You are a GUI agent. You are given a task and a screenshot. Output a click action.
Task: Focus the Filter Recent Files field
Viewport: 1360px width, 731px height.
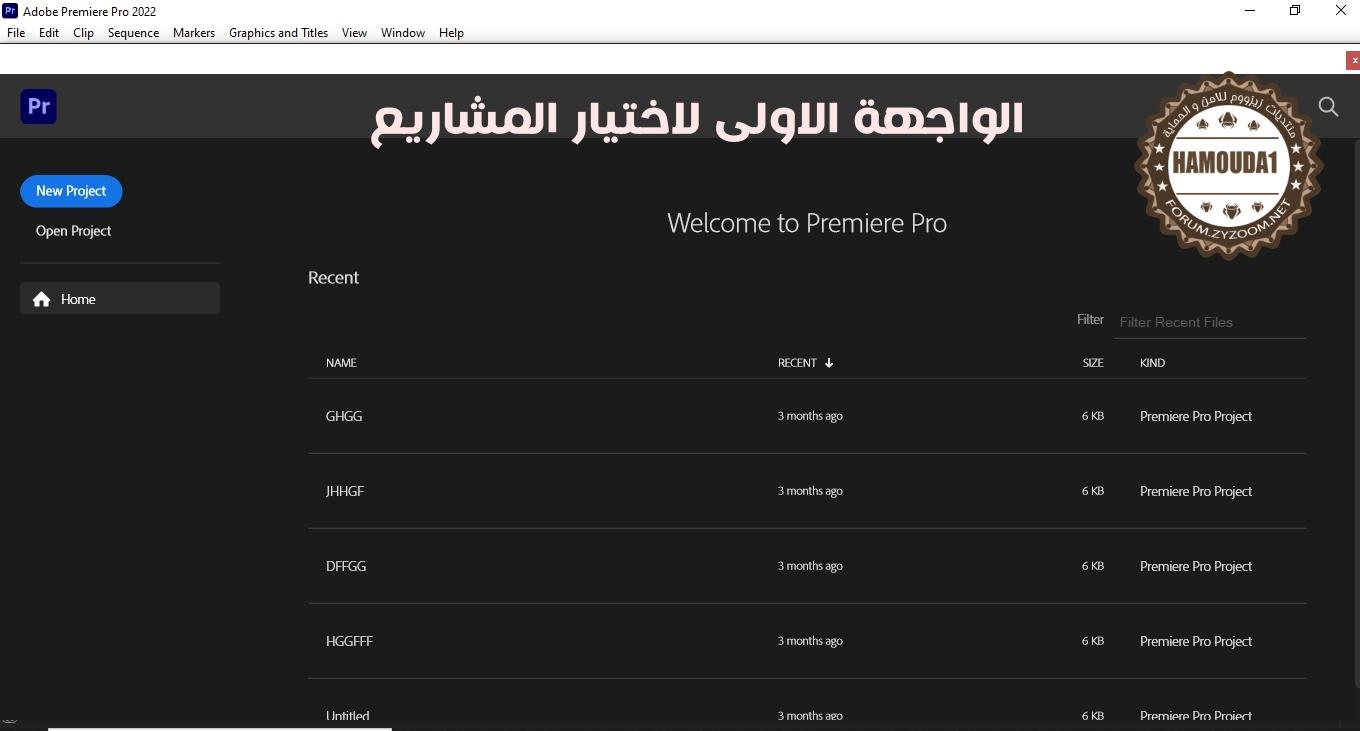coord(1210,322)
